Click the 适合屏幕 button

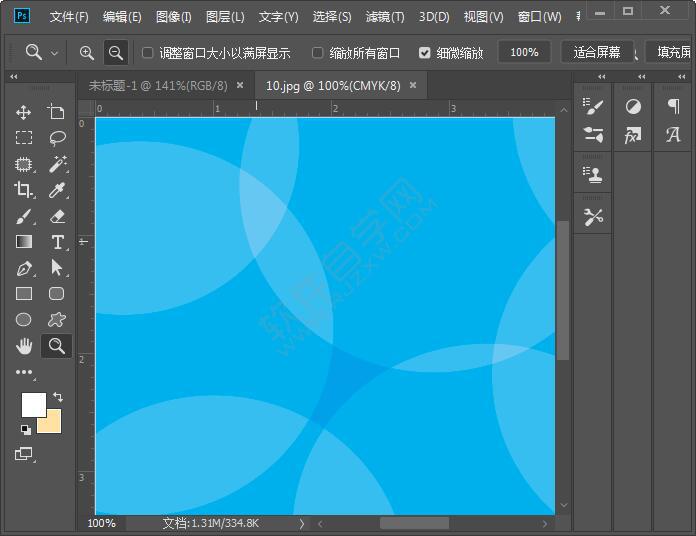tap(597, 52)
